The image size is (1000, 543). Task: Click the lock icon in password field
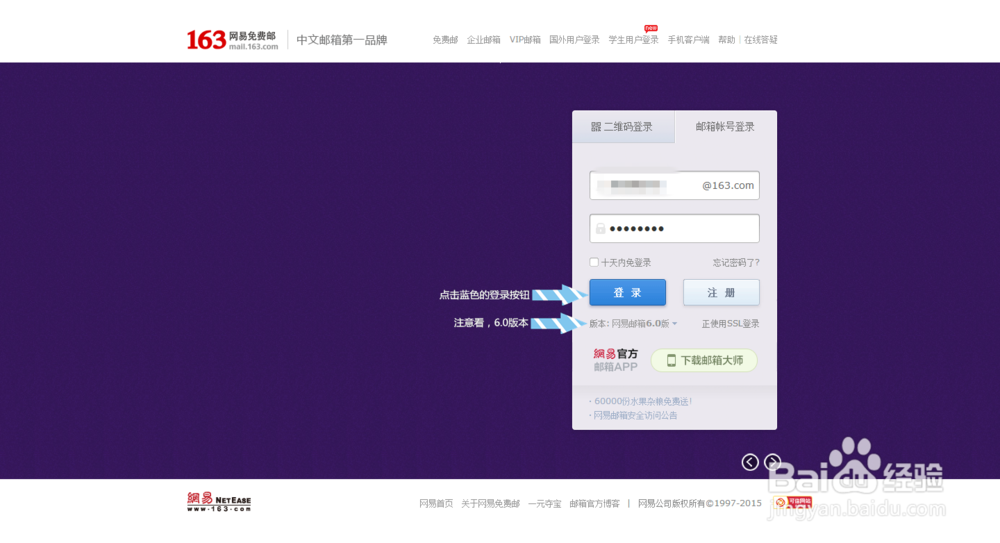point(600,228)
